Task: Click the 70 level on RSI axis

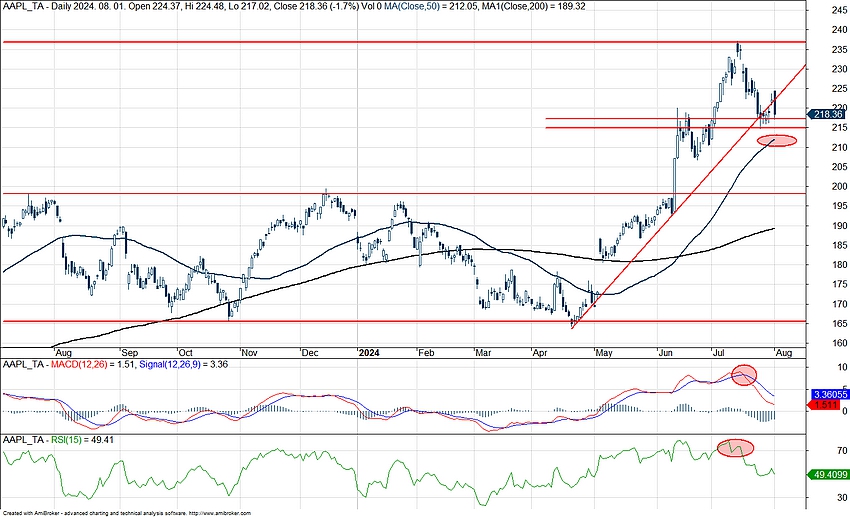Action: [x=842, y=451]
